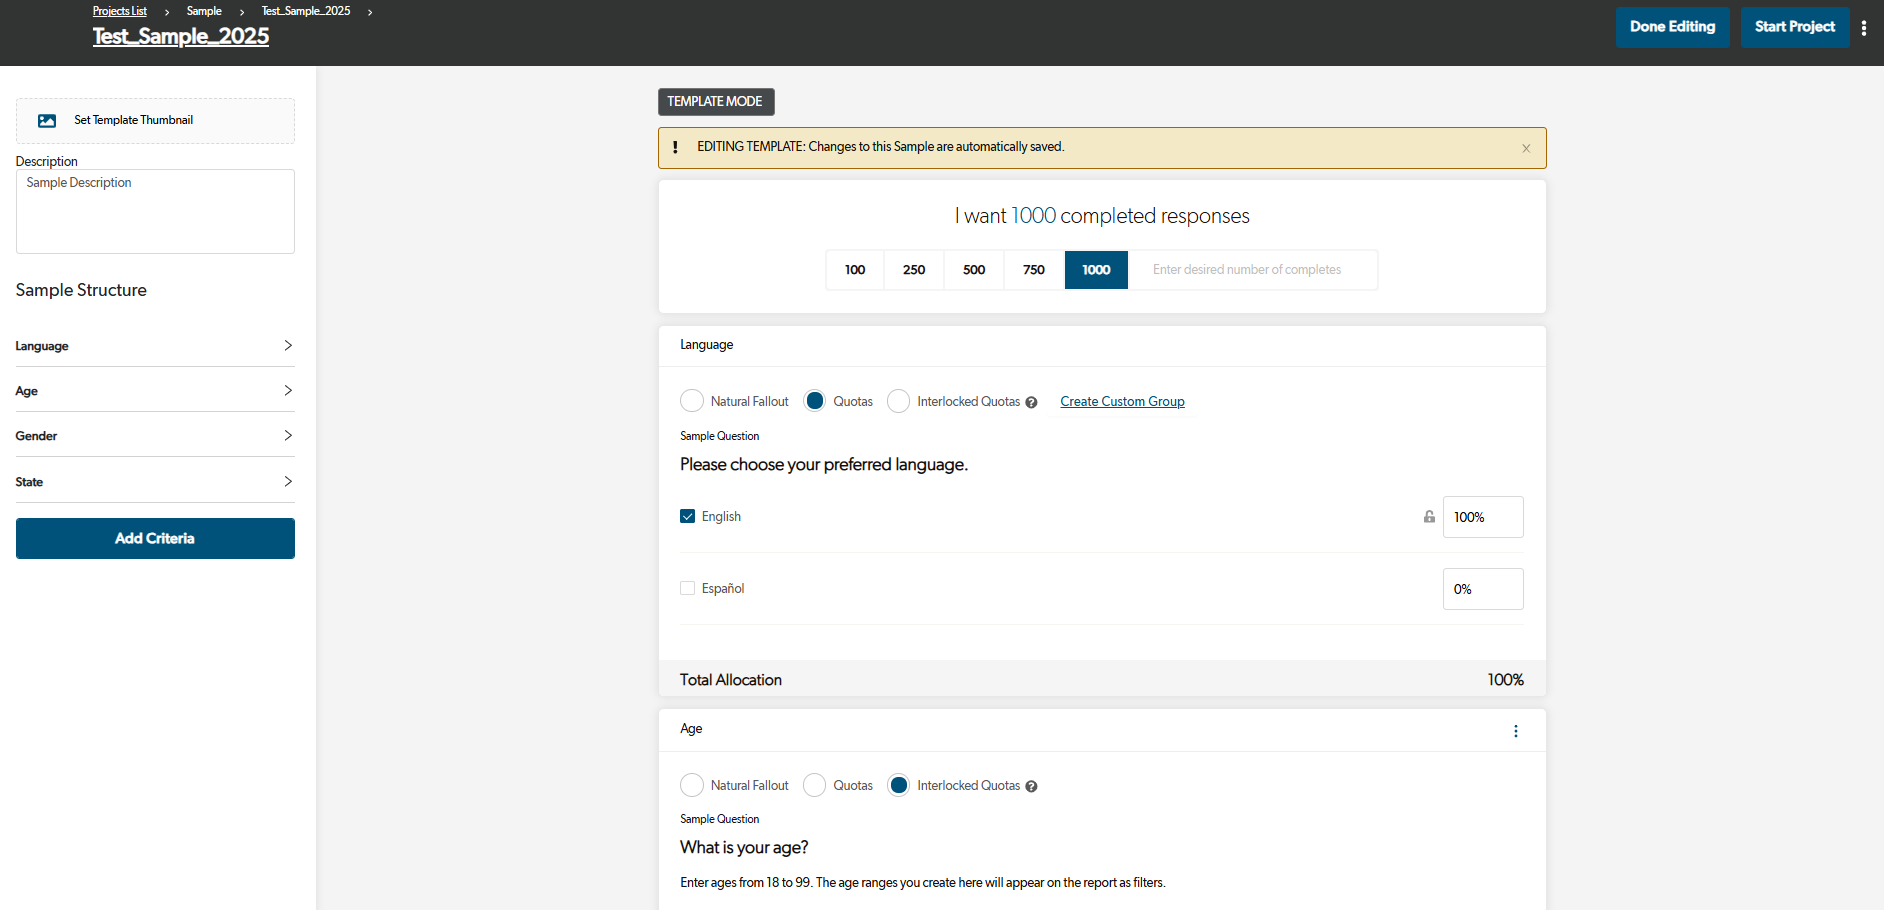The height and width of the screenshot is (910, 1884).
Task: Uncheck the English language checkbox
Action: pyautogui.click(x=688, y=517)
